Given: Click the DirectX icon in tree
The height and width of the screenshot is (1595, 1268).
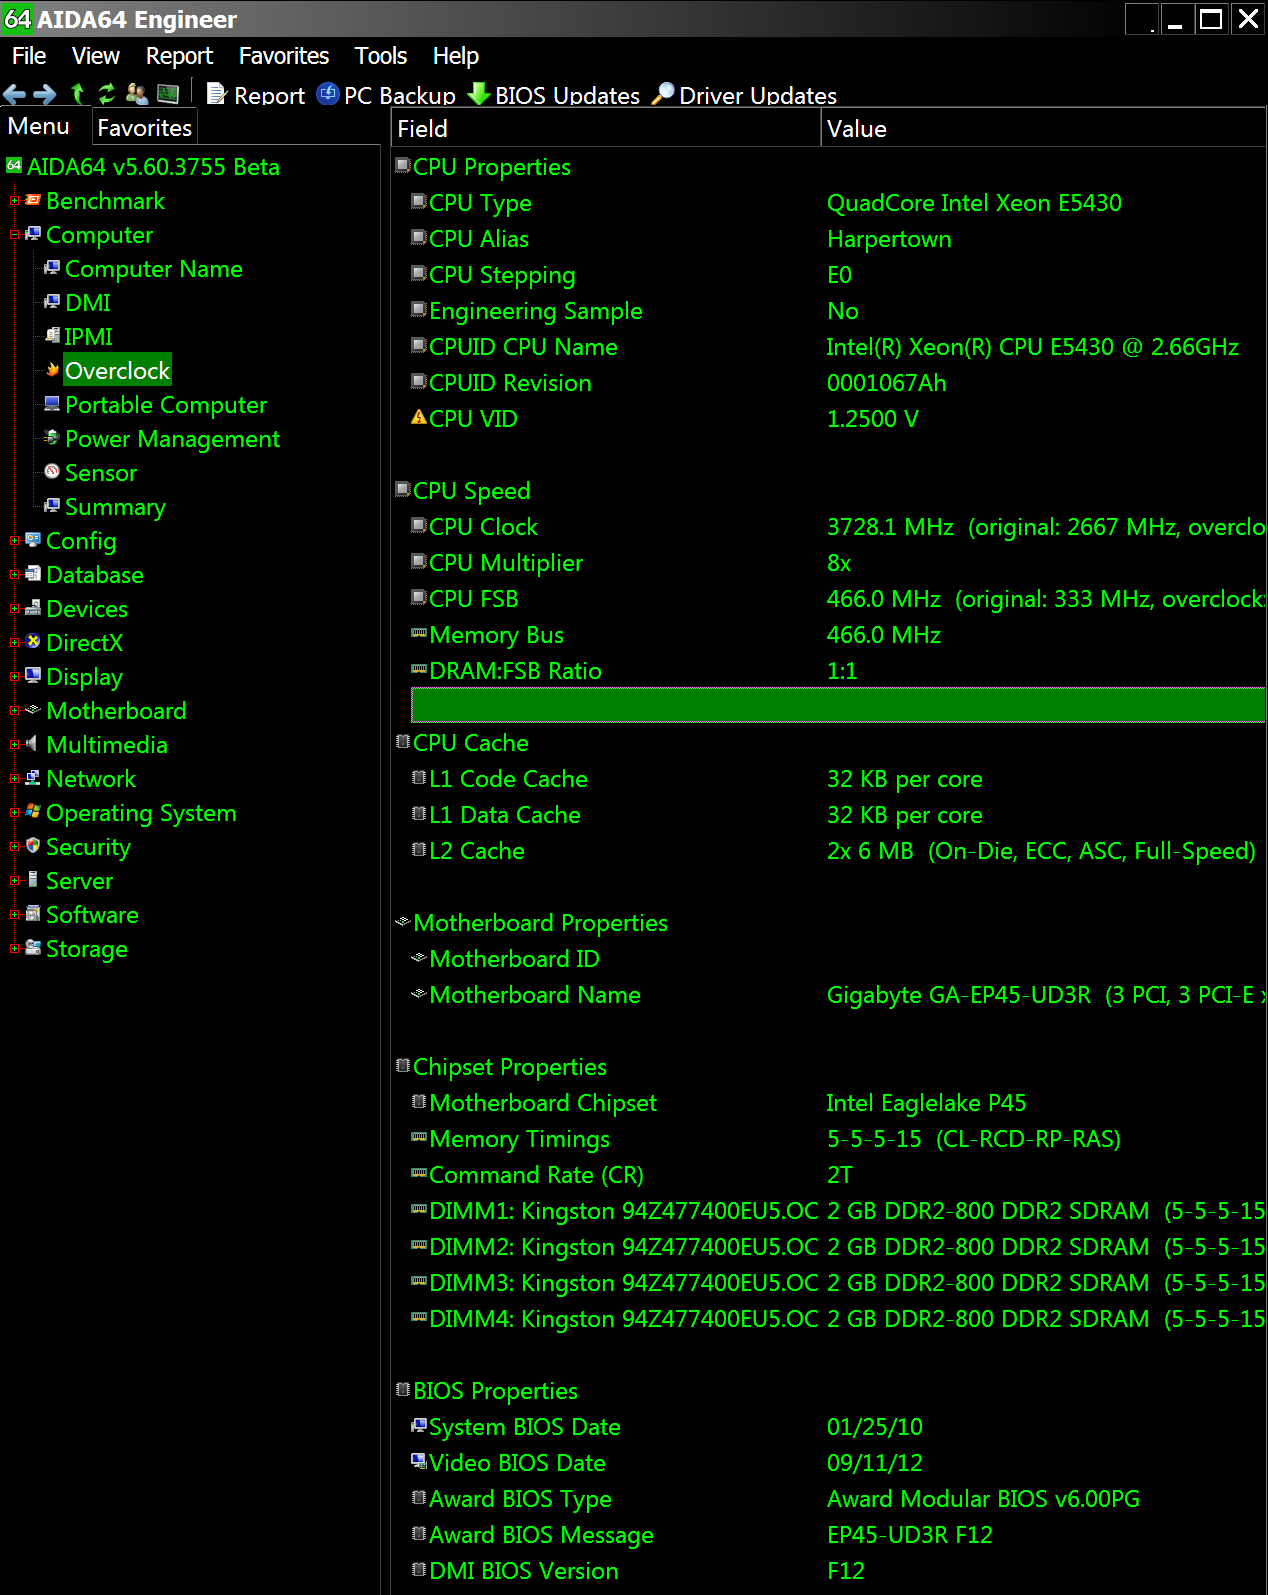Looking at the screenshot, I should point(33,642).
